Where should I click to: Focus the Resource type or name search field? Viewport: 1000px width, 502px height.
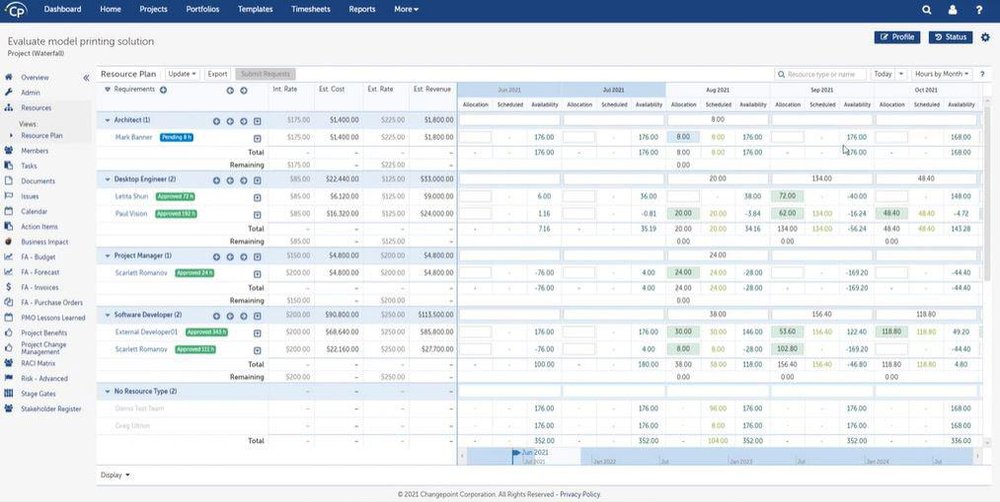pyautogui.click(x=821, y=74)
